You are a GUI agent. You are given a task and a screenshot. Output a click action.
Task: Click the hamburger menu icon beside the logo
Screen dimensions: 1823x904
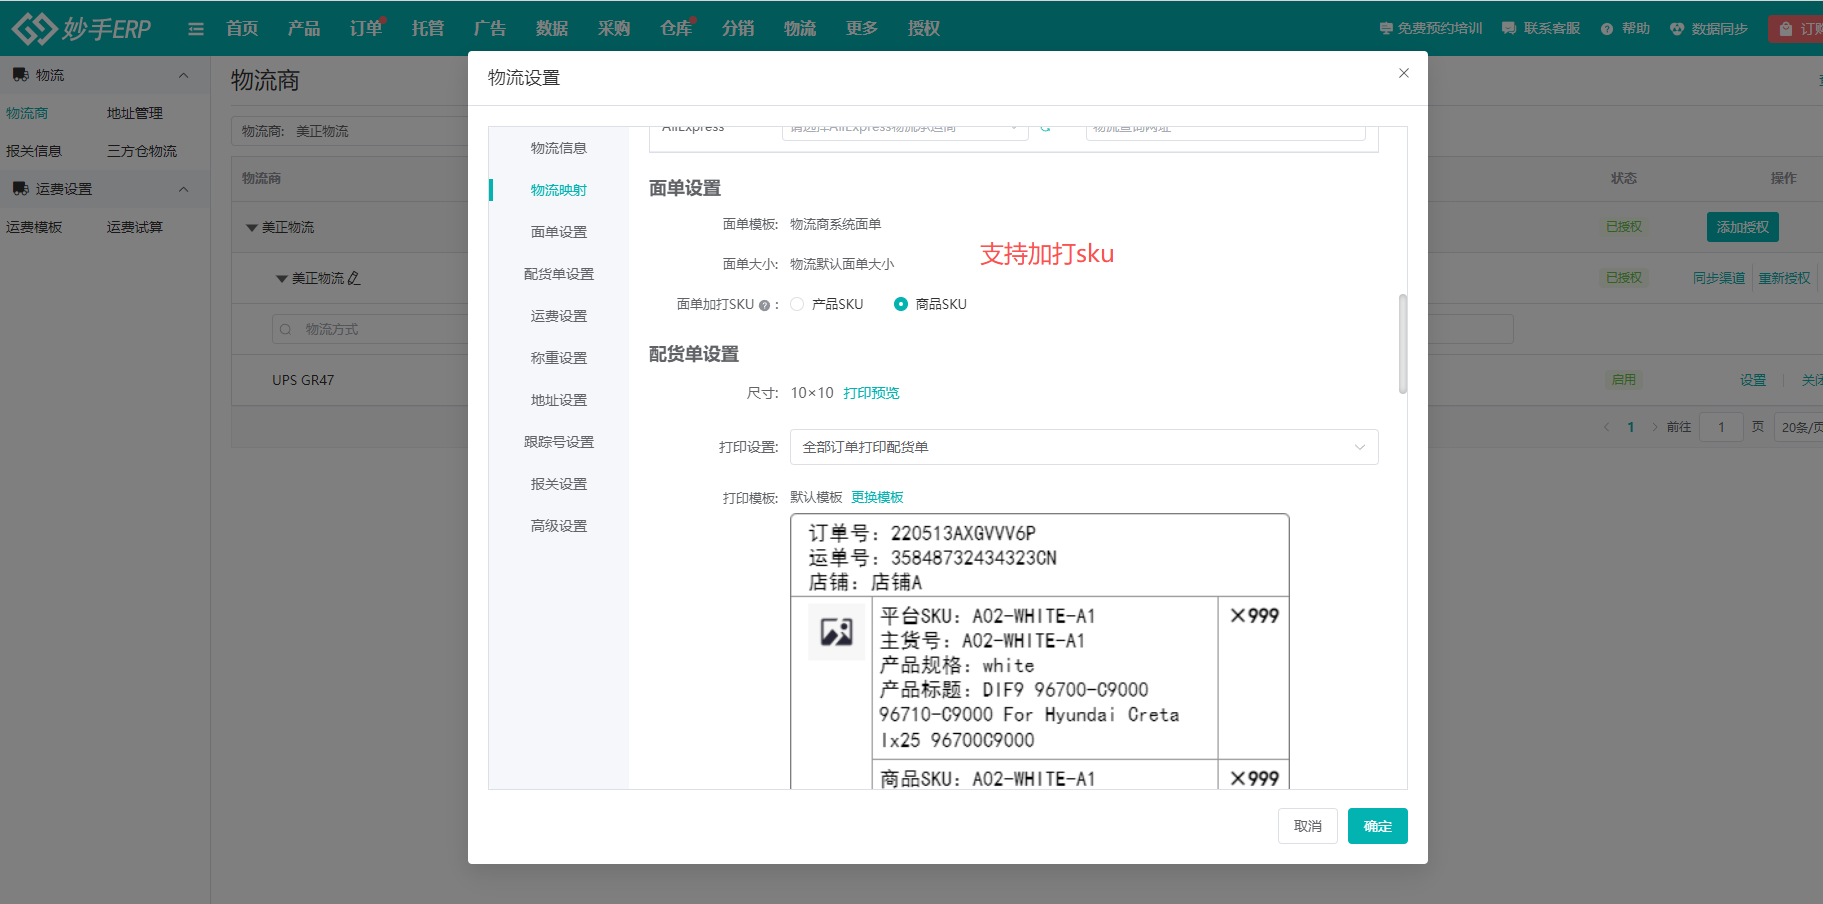pos(195,28)
